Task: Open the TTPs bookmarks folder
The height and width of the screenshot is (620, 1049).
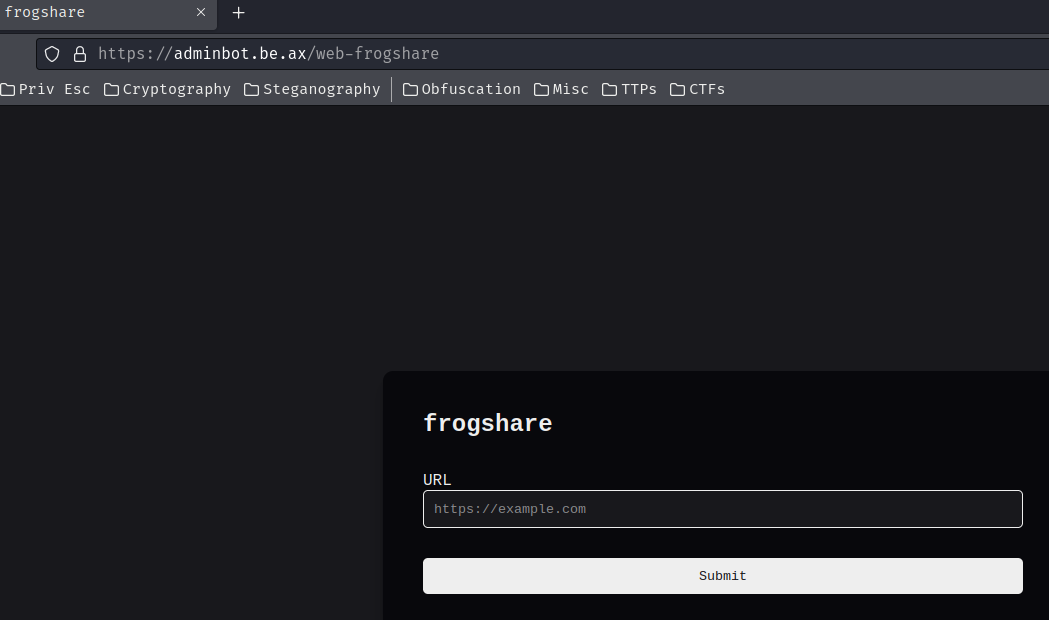Action: [x=629, y=89]
